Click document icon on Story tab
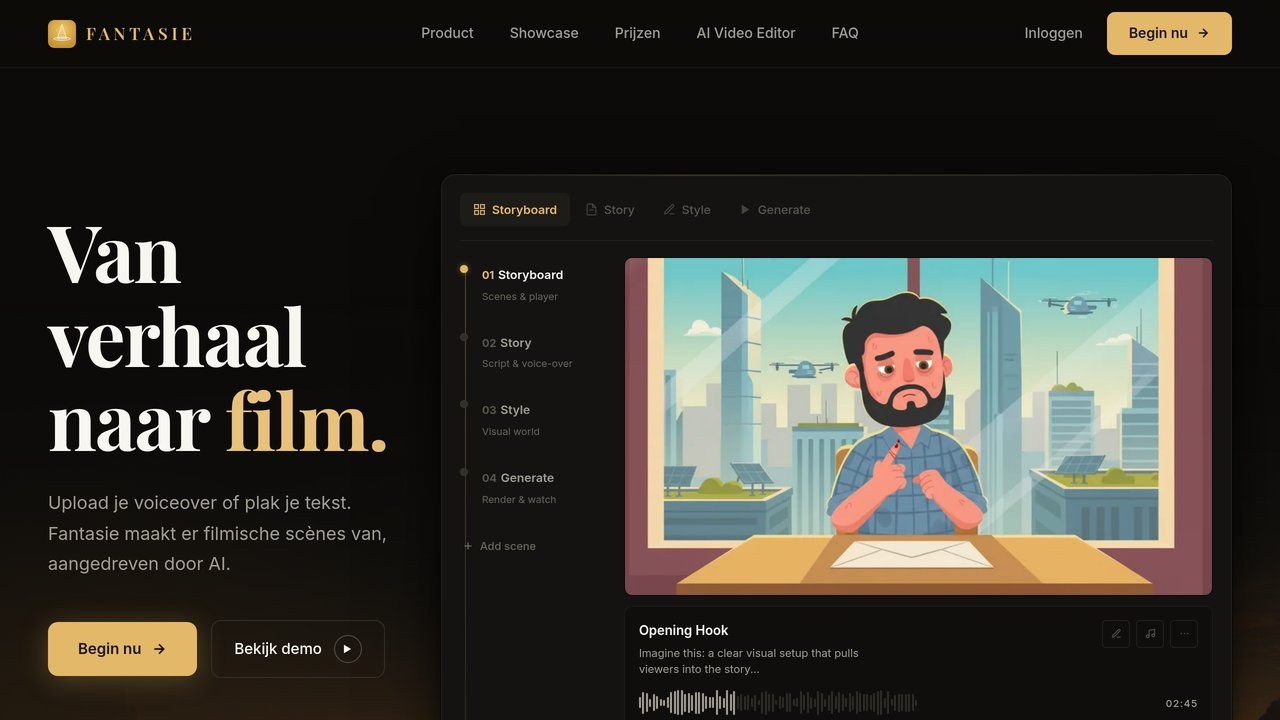This screenshot has height=720, width=1280. click(591, 210)
